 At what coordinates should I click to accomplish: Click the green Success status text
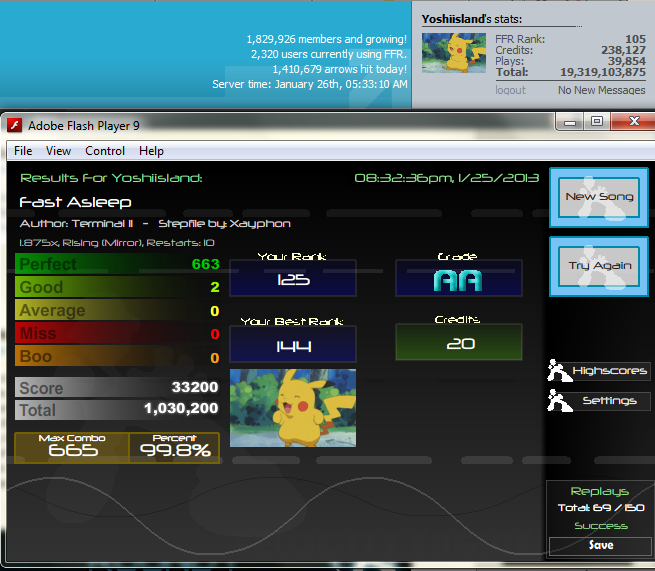601,526
